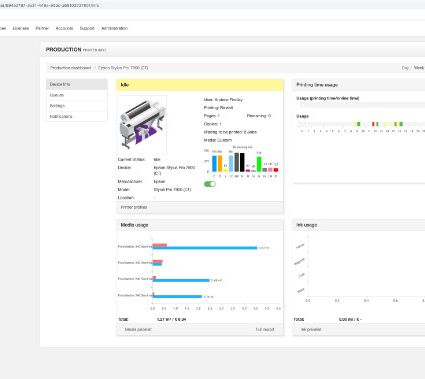Open the Settings sidebar tab
This screenshot has height=379, width=425.
point(77,106)
